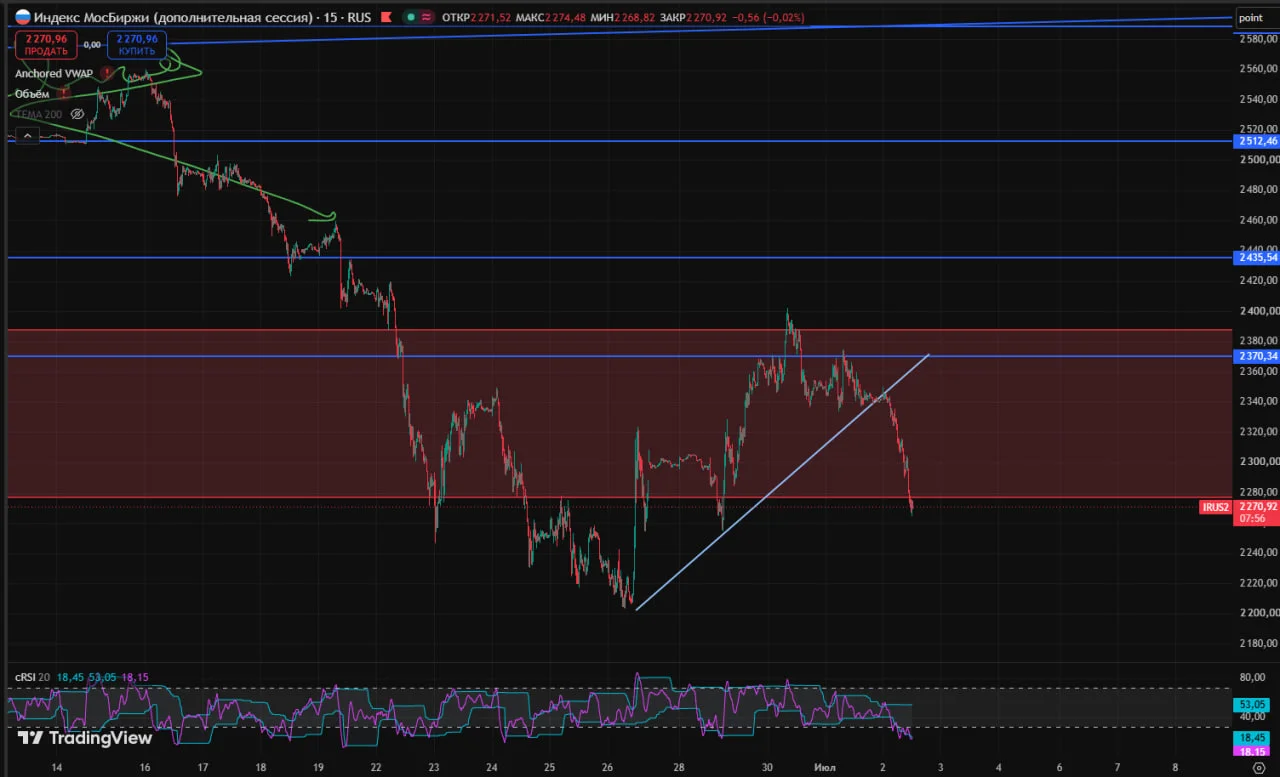Screen dimensions: 1280x777
Task: Toggle TEMA 200 visibility eye icon
Action: 78,114
